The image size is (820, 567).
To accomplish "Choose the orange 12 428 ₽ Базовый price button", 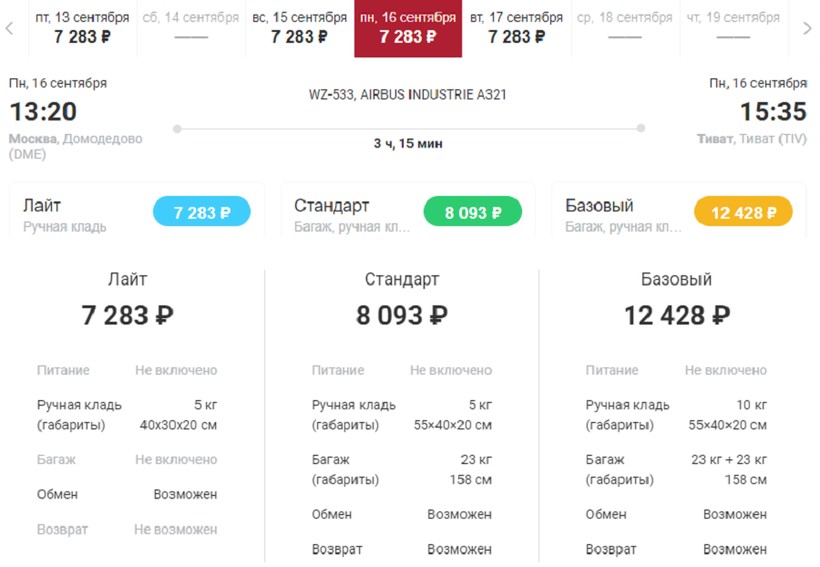I will pos(743,213).
